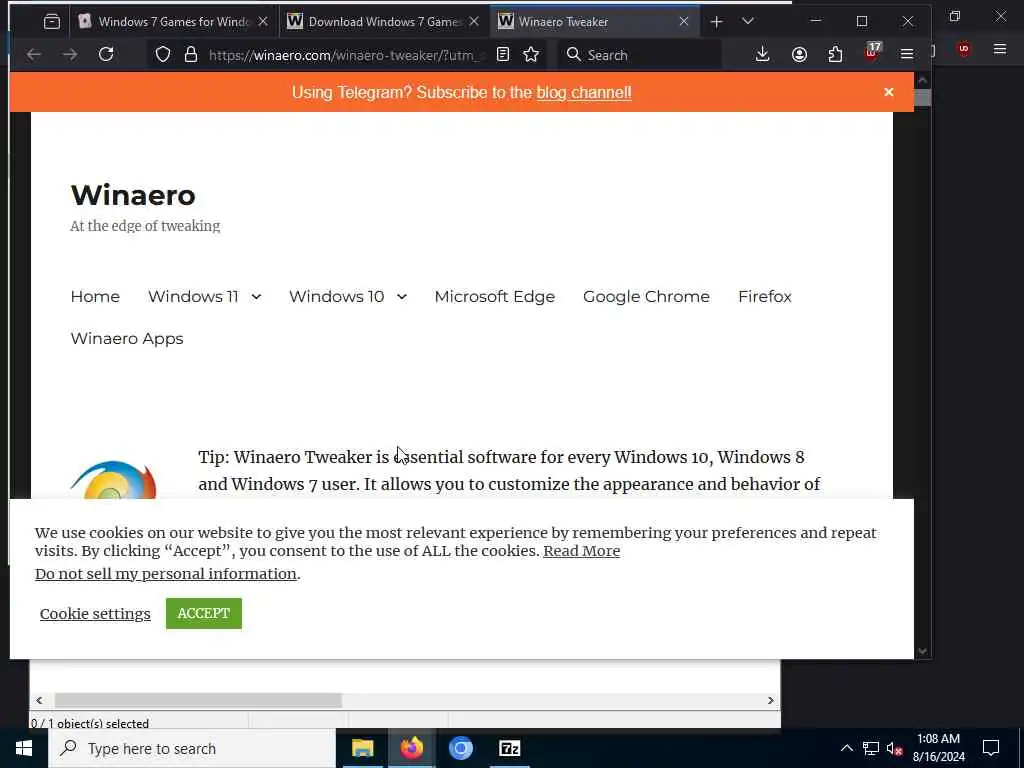Expand the Windows 10 submenu chevron
The width and height of the screenshot is (1024, 768).
point(402,297)
